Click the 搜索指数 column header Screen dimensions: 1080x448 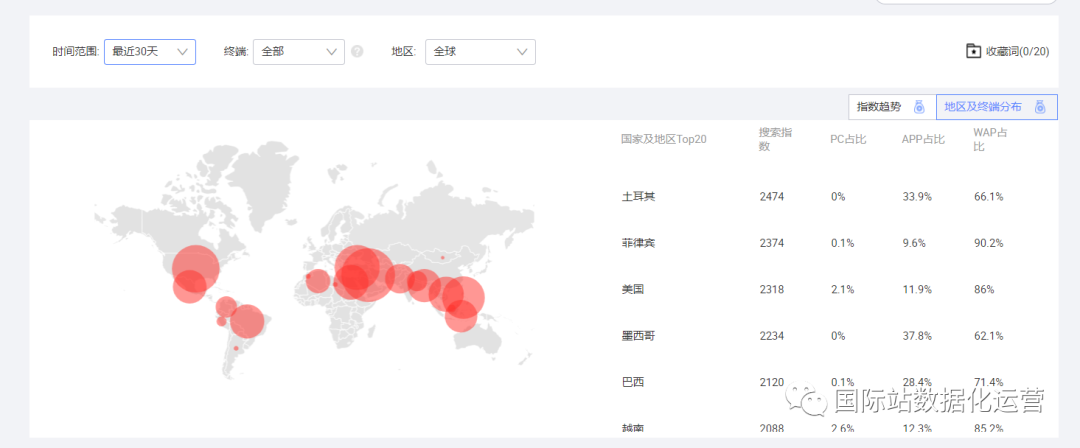point(775,139)
